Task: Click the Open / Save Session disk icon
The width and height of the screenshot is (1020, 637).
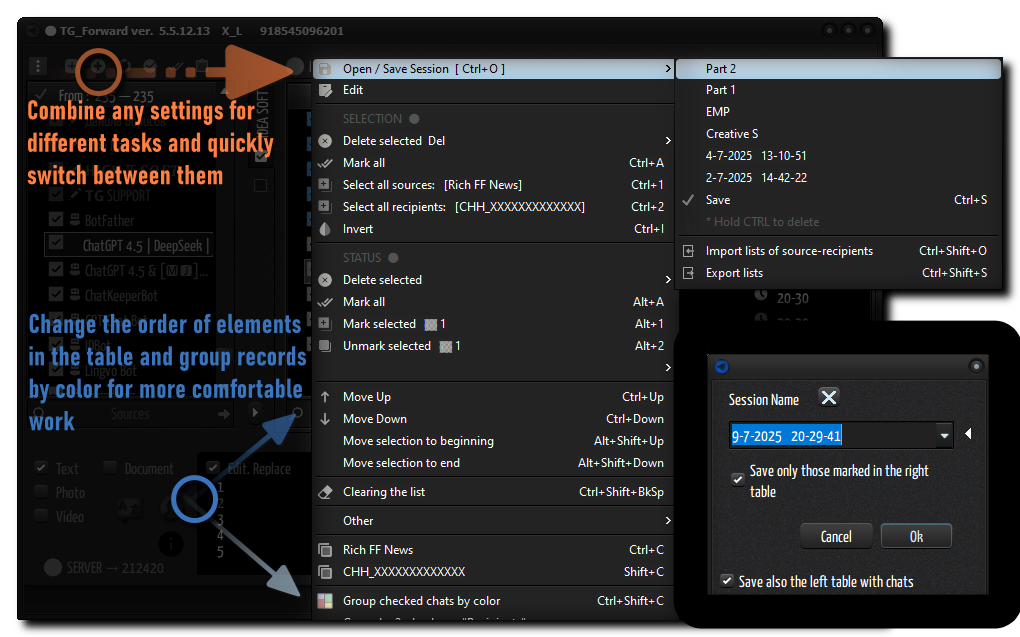Action: click(x=325, y=69)
